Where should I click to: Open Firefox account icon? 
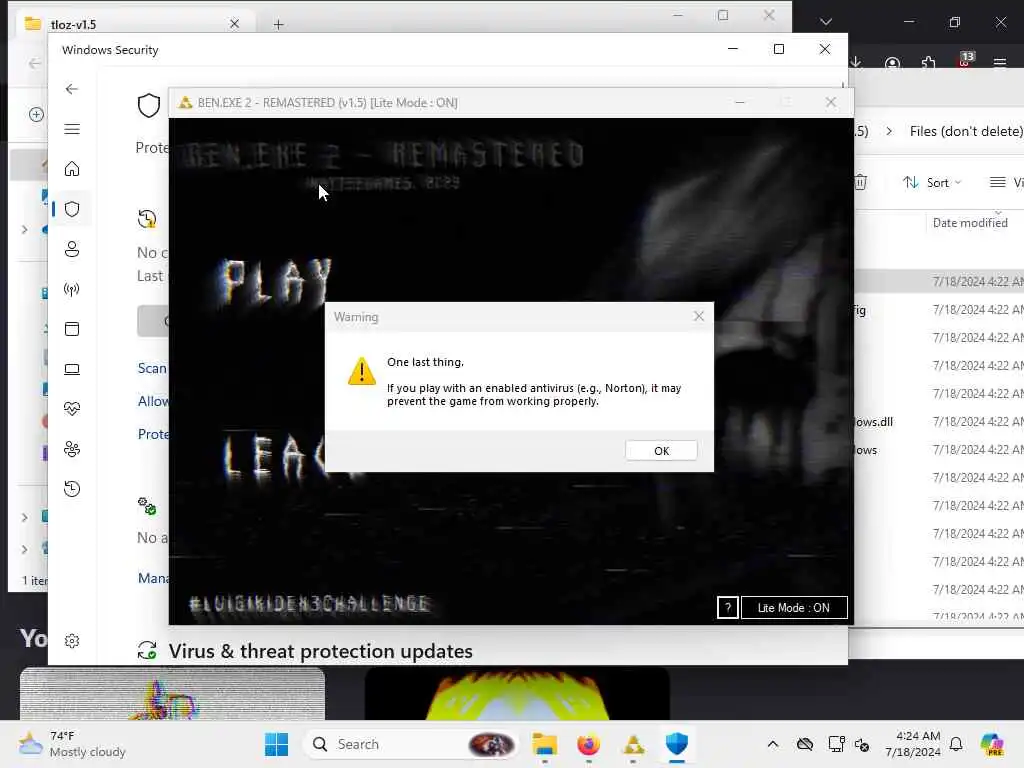point(892,63)
